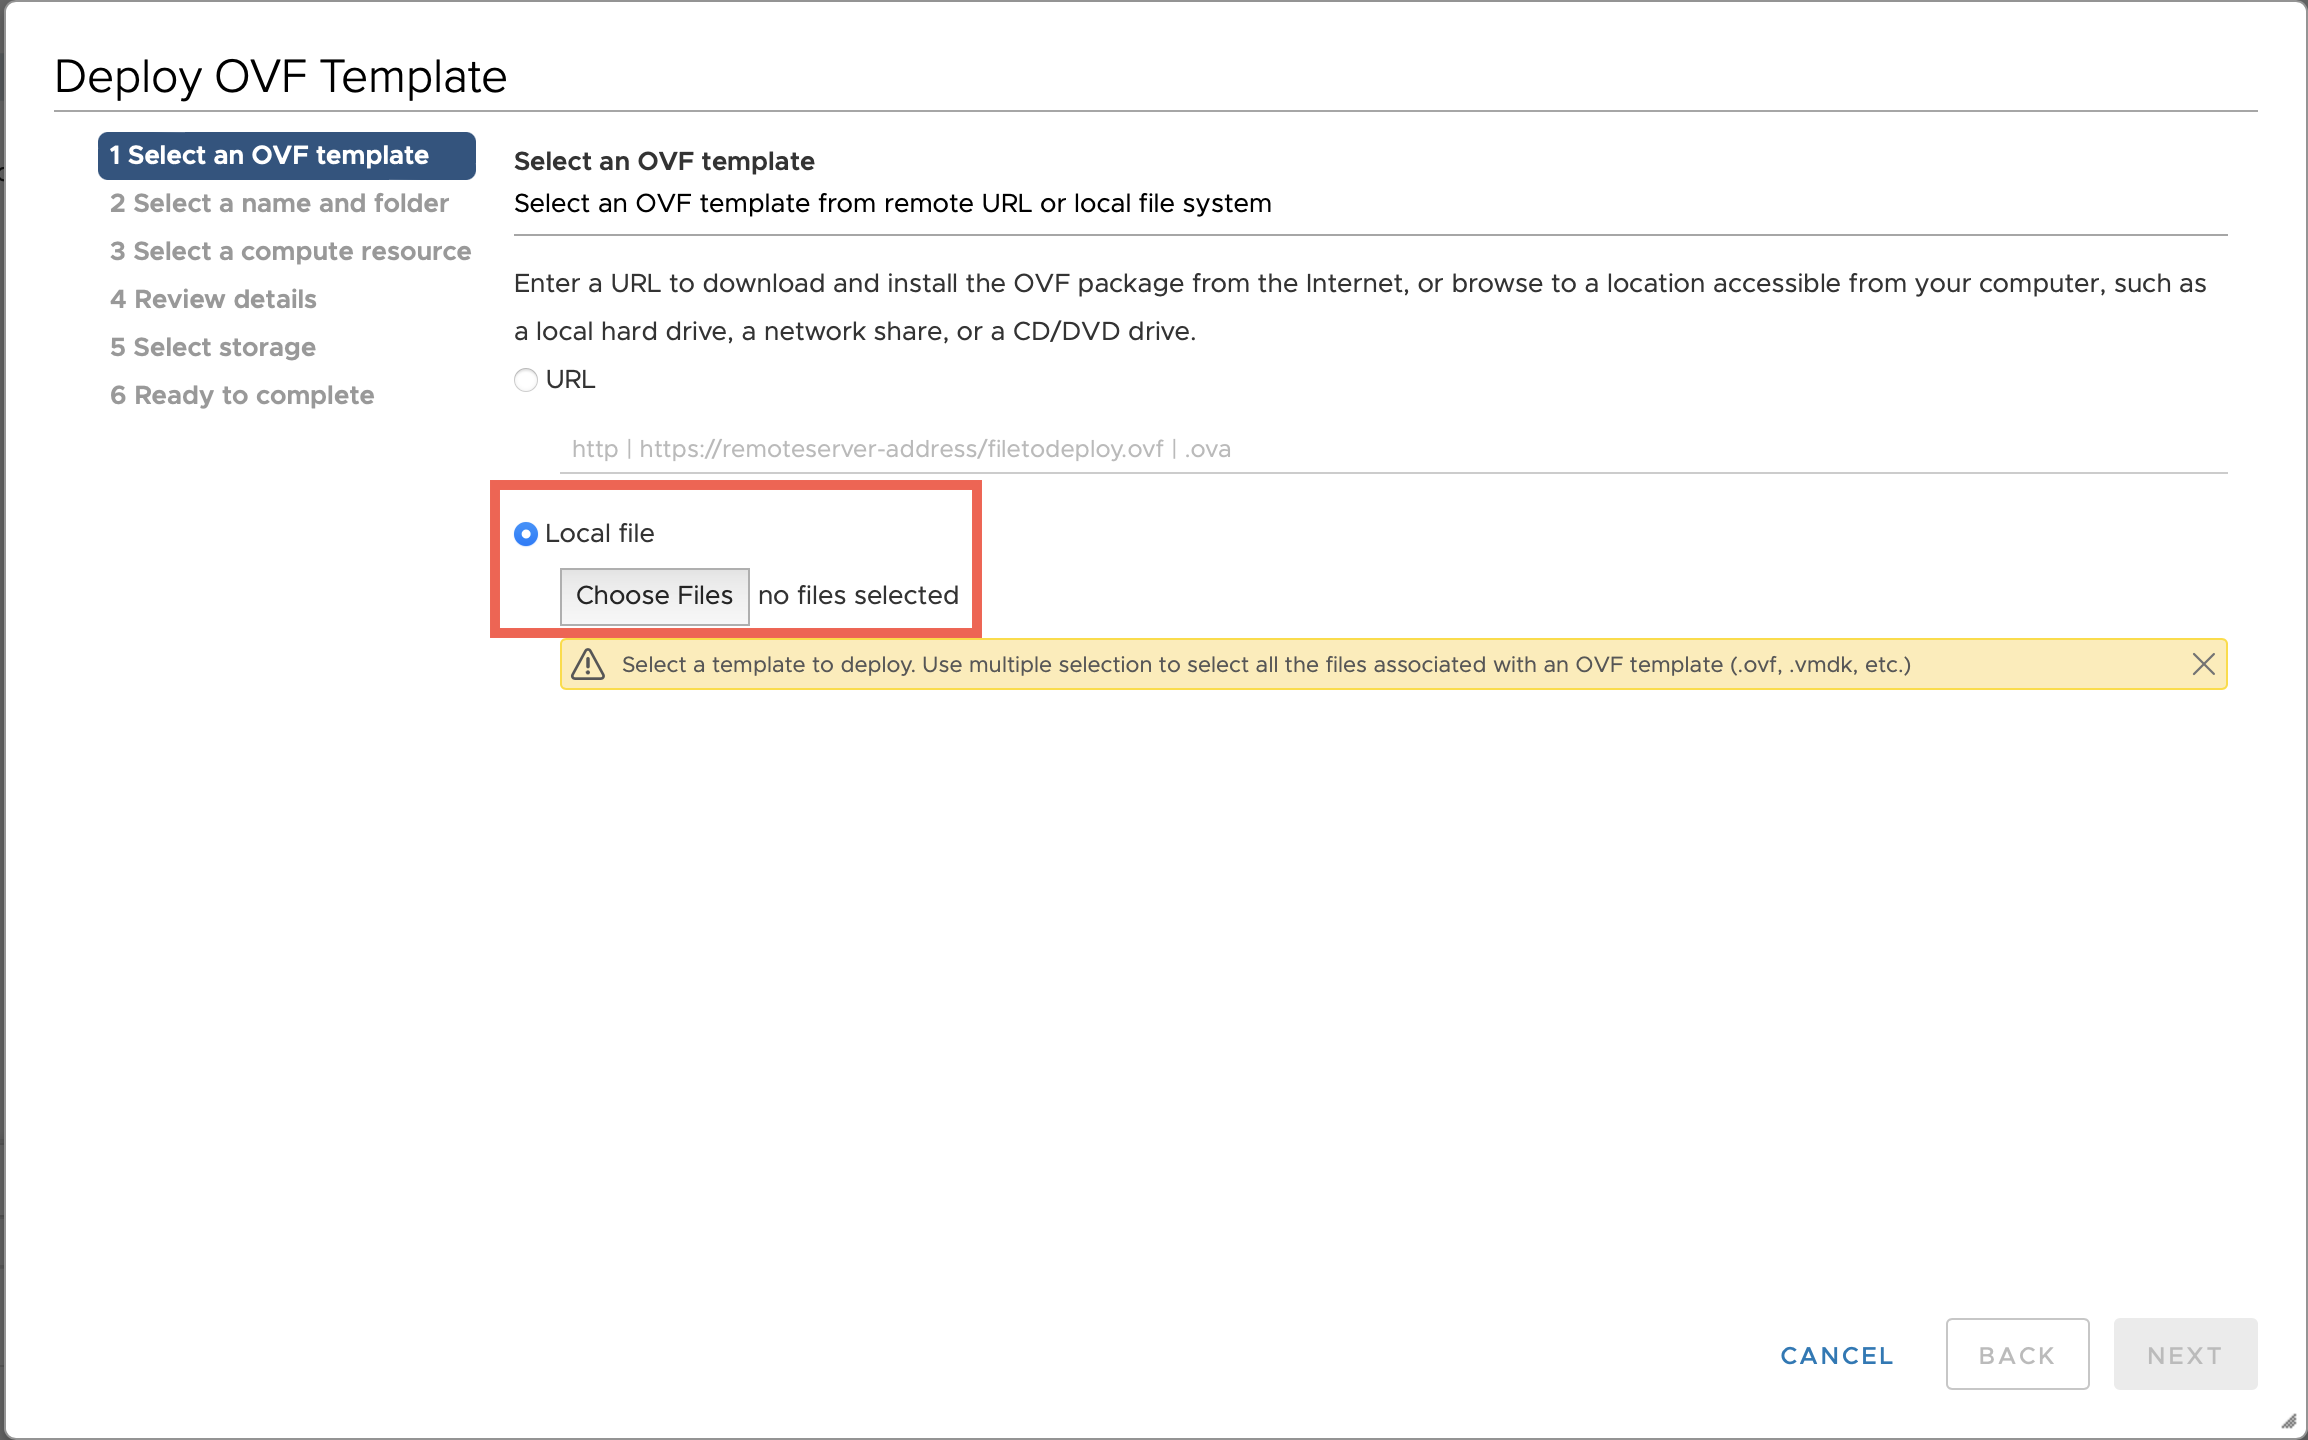Open step 1 Select an OVF template
The image size is (2308, 1440).
click(x=286, y=156)
